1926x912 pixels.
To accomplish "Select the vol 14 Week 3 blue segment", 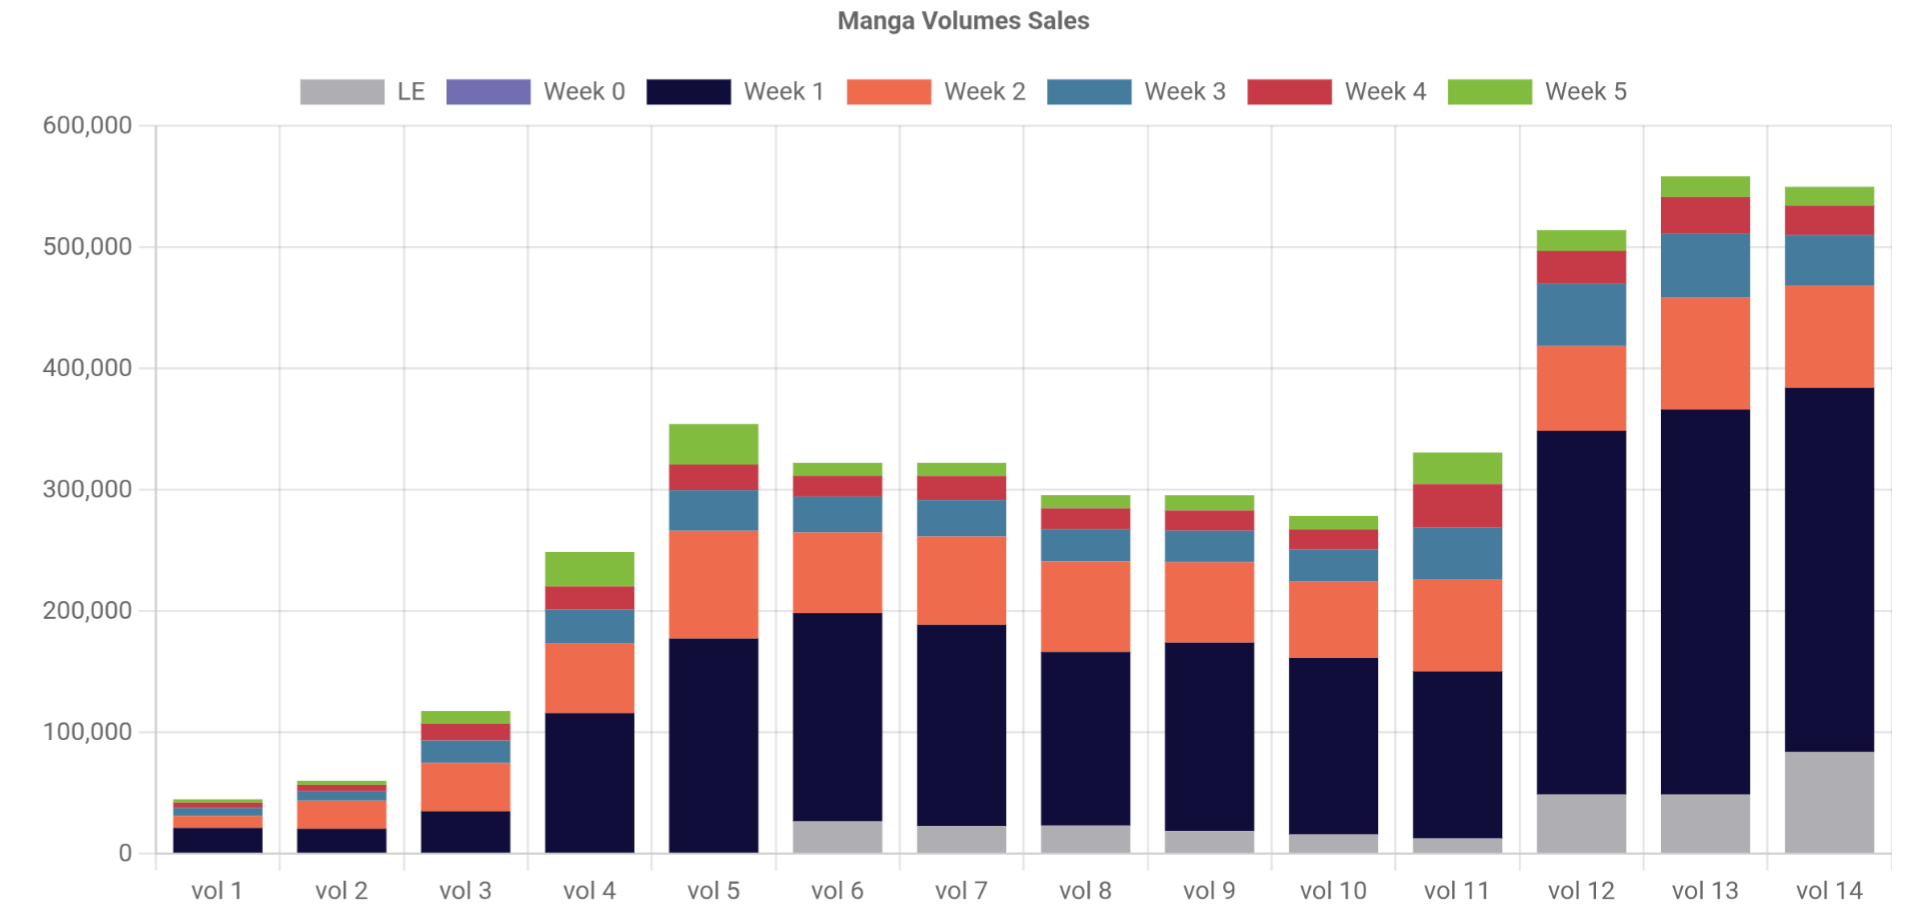I will tap(1830, 260).
